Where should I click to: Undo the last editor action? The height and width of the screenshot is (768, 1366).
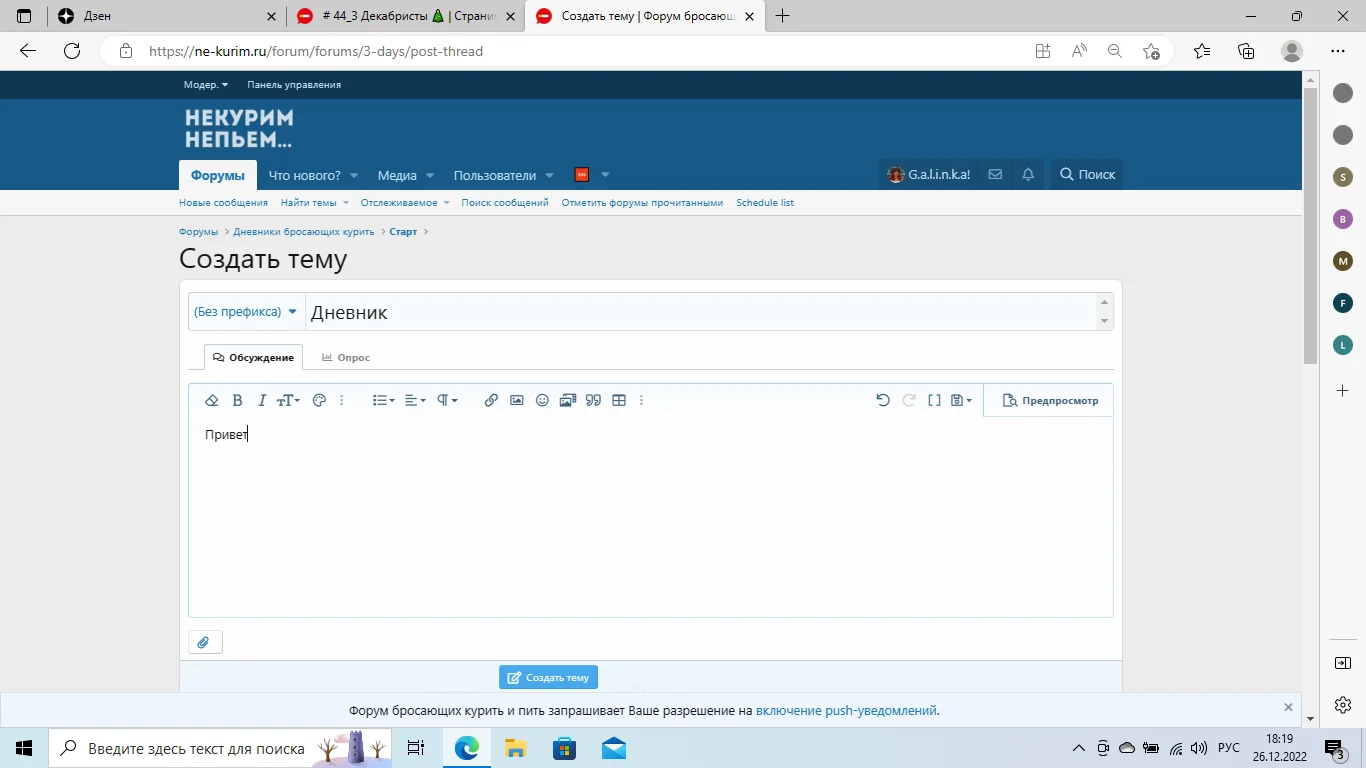pos(883,400)
